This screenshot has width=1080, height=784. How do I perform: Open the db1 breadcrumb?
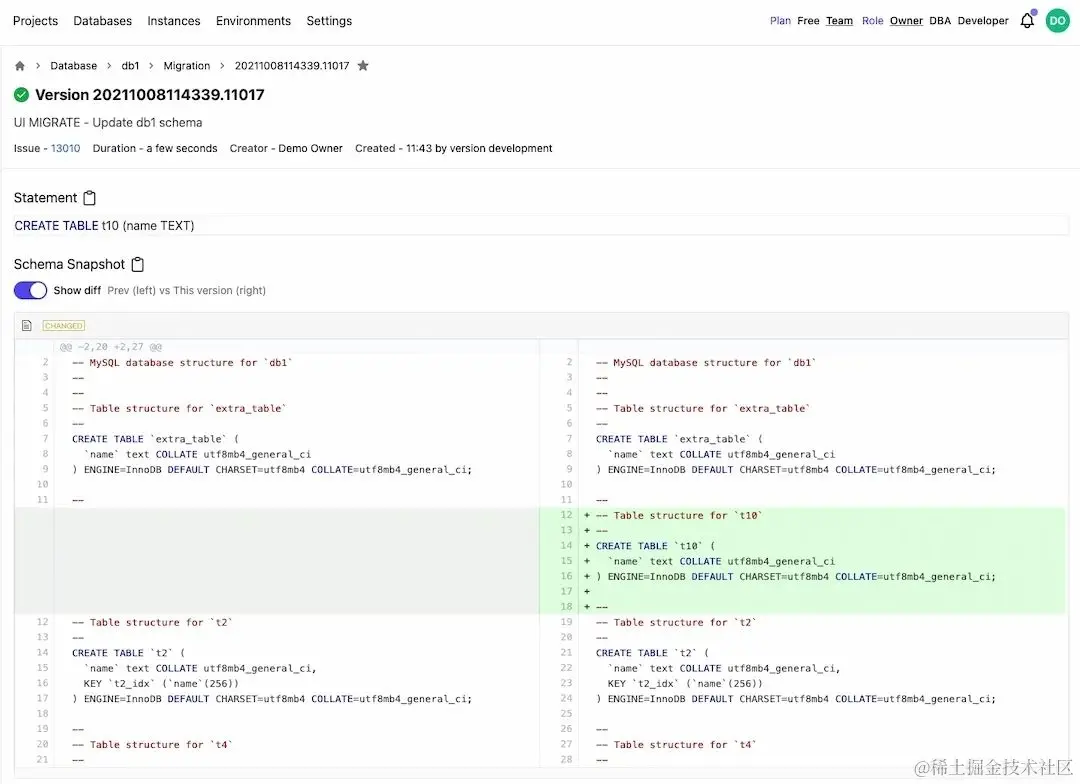pyautogui.click(x=130, y=65)
